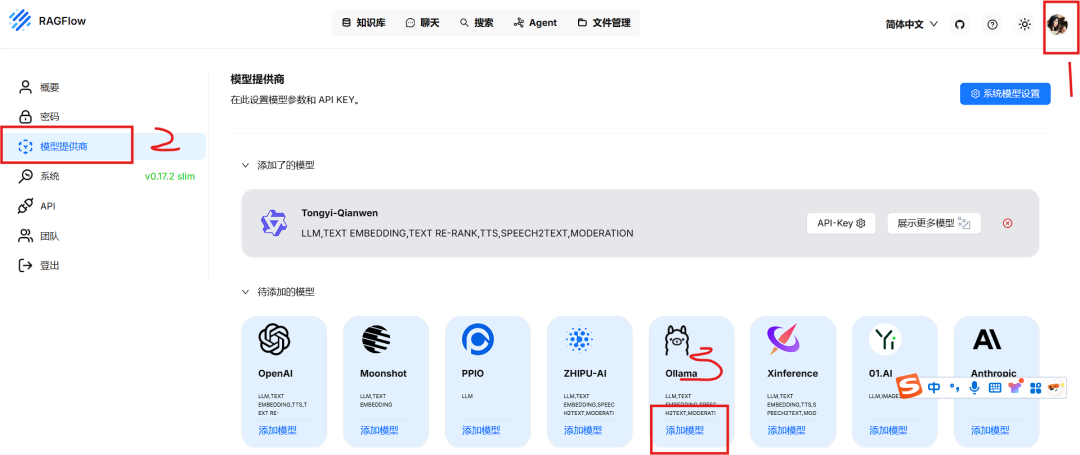Click the PPIO logo icon

[x=478, y=339]
